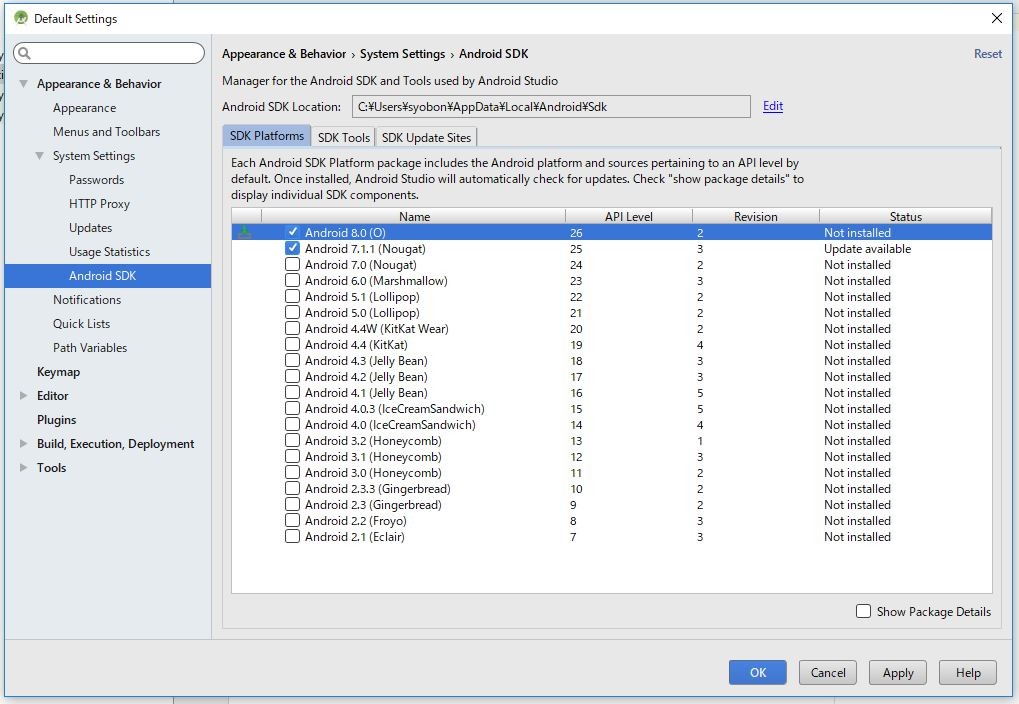The image size is (1019, 704).
Task: Open the SDK Update Sites tab
Action: 426,137
